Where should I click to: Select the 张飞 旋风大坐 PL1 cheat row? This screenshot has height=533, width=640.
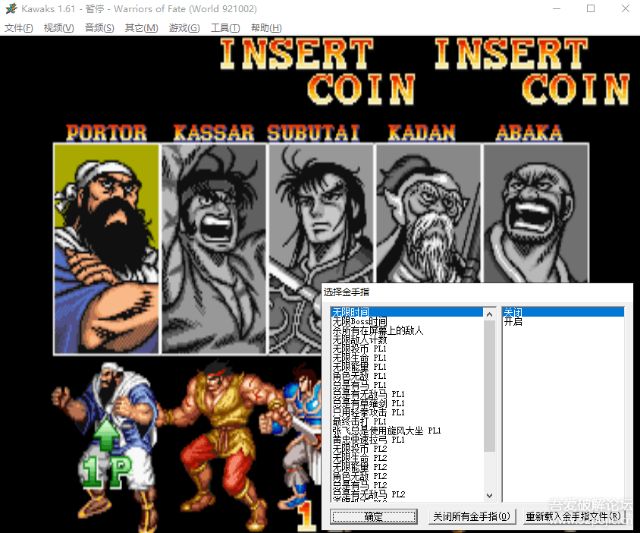(x=407, y=431)
